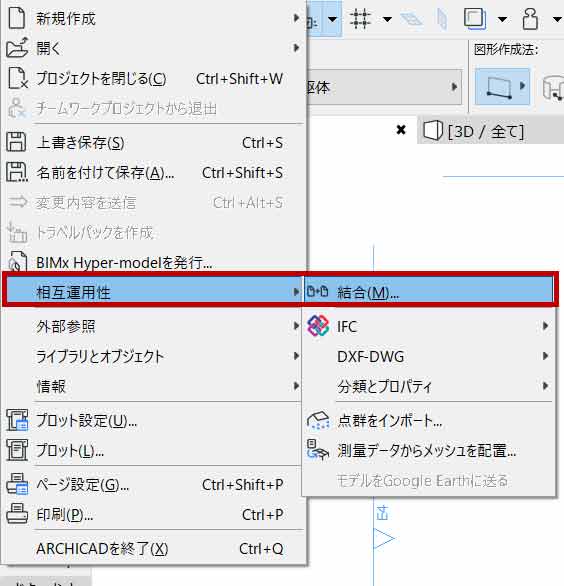564x586 pixels.
Task: Expand the arrow next to 開く
Action: click(296, 47)
